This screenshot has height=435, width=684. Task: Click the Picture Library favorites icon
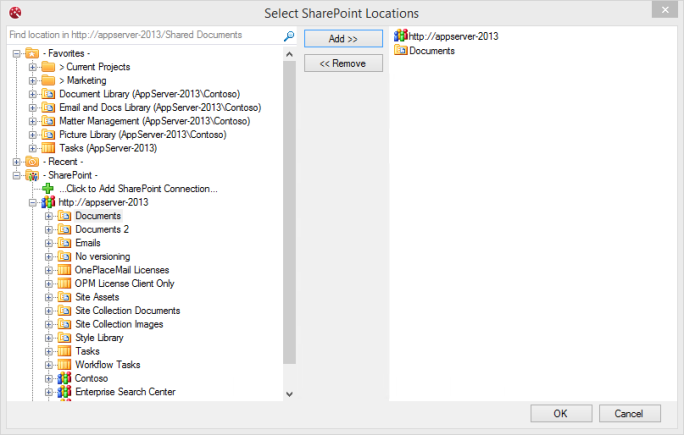(48, 134)
